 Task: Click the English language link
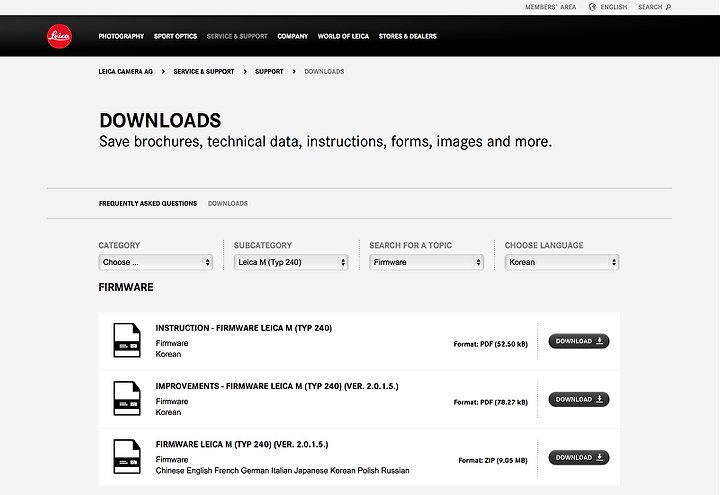[x=613, y=7]
